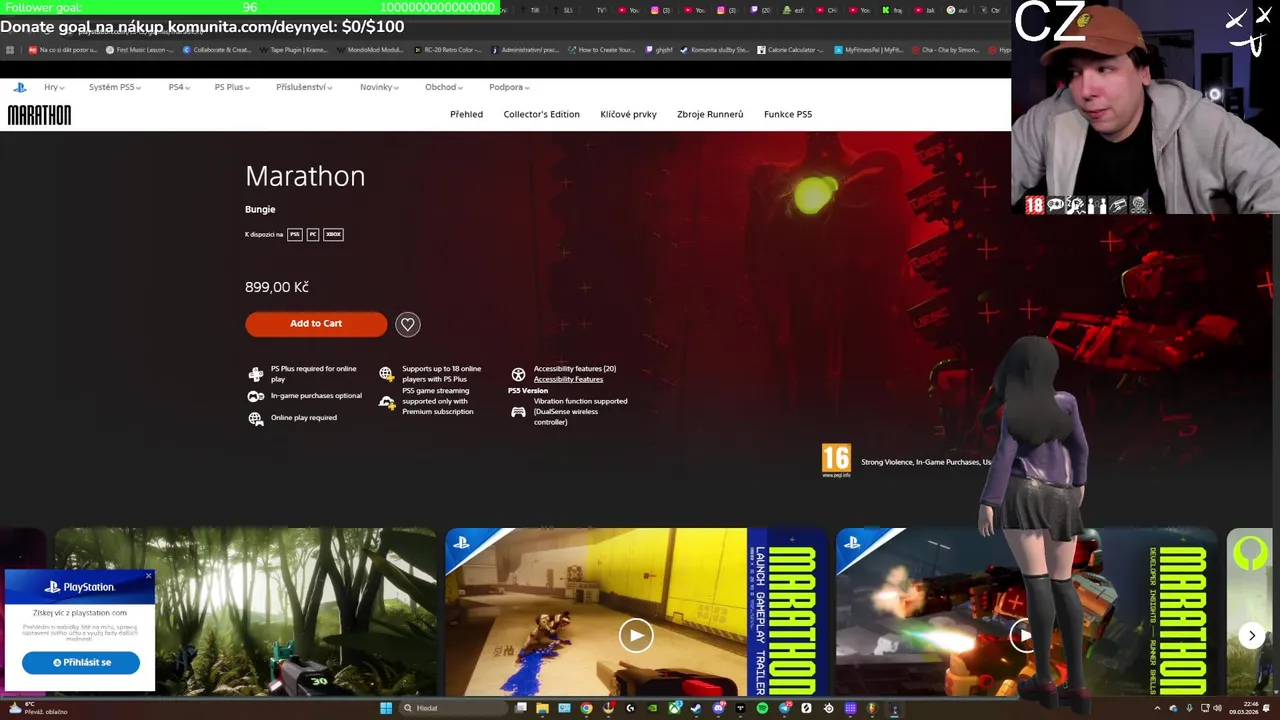Open the RC-20 Retro Color bookmark
1280x720 pixels.
pos(446,49)
